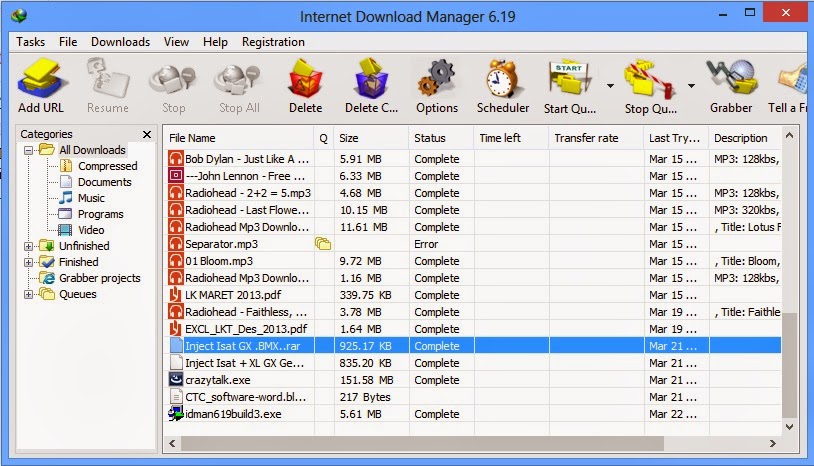The height and width of the screenshot is (466, 814).
Task: Click the Stop All toolbar icon
Action: click(239, 80)
